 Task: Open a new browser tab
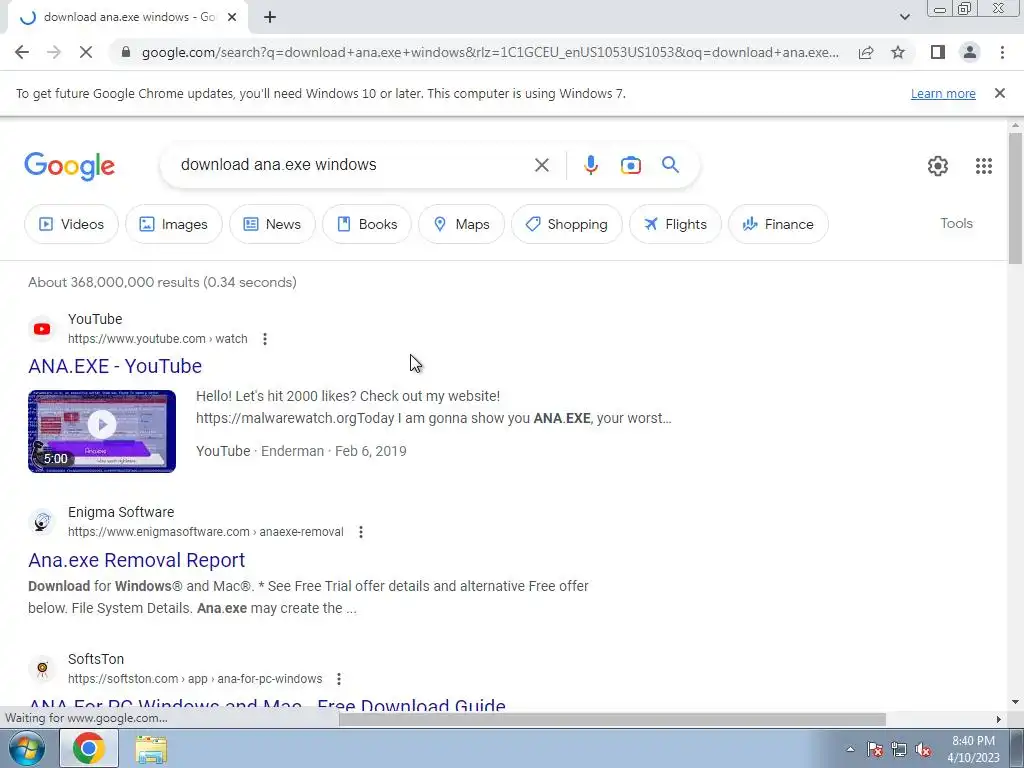270,17
